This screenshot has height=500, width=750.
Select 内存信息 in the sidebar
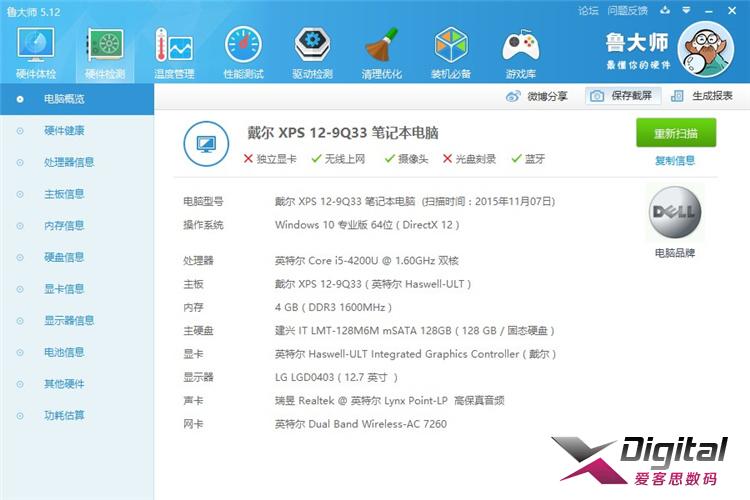pos(77,225)
